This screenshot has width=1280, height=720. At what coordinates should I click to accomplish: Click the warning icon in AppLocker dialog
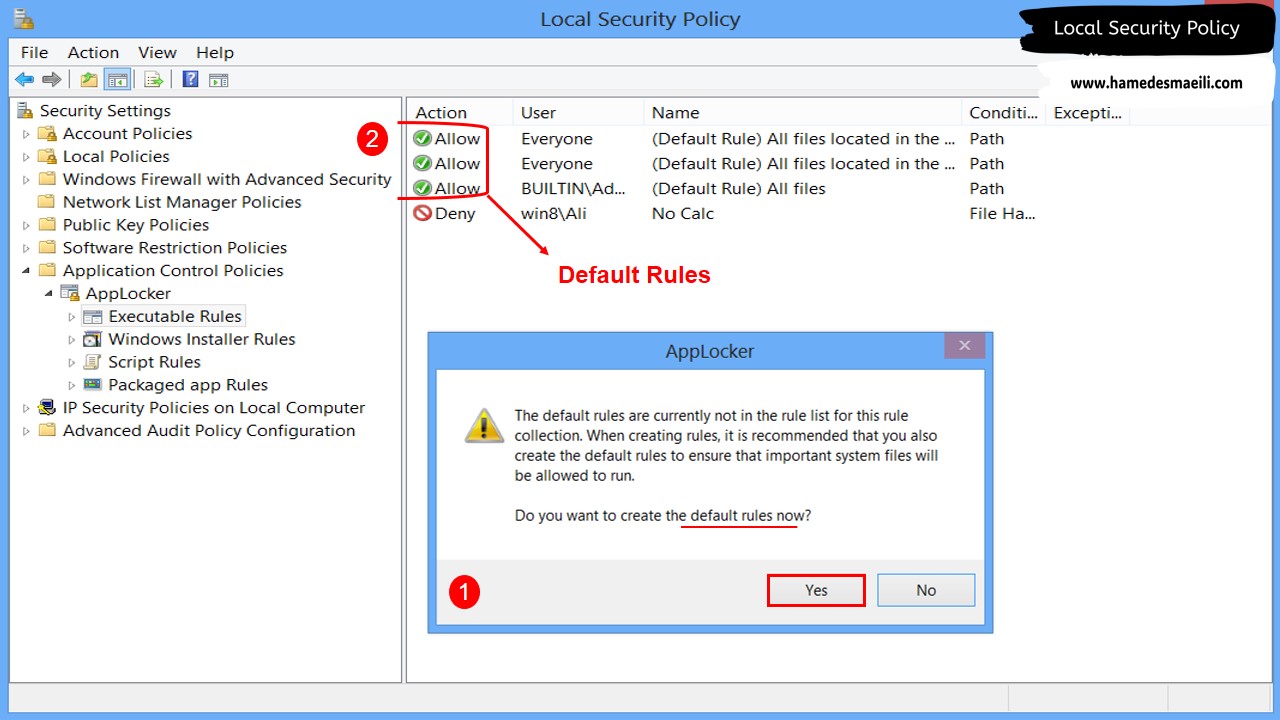484,425
